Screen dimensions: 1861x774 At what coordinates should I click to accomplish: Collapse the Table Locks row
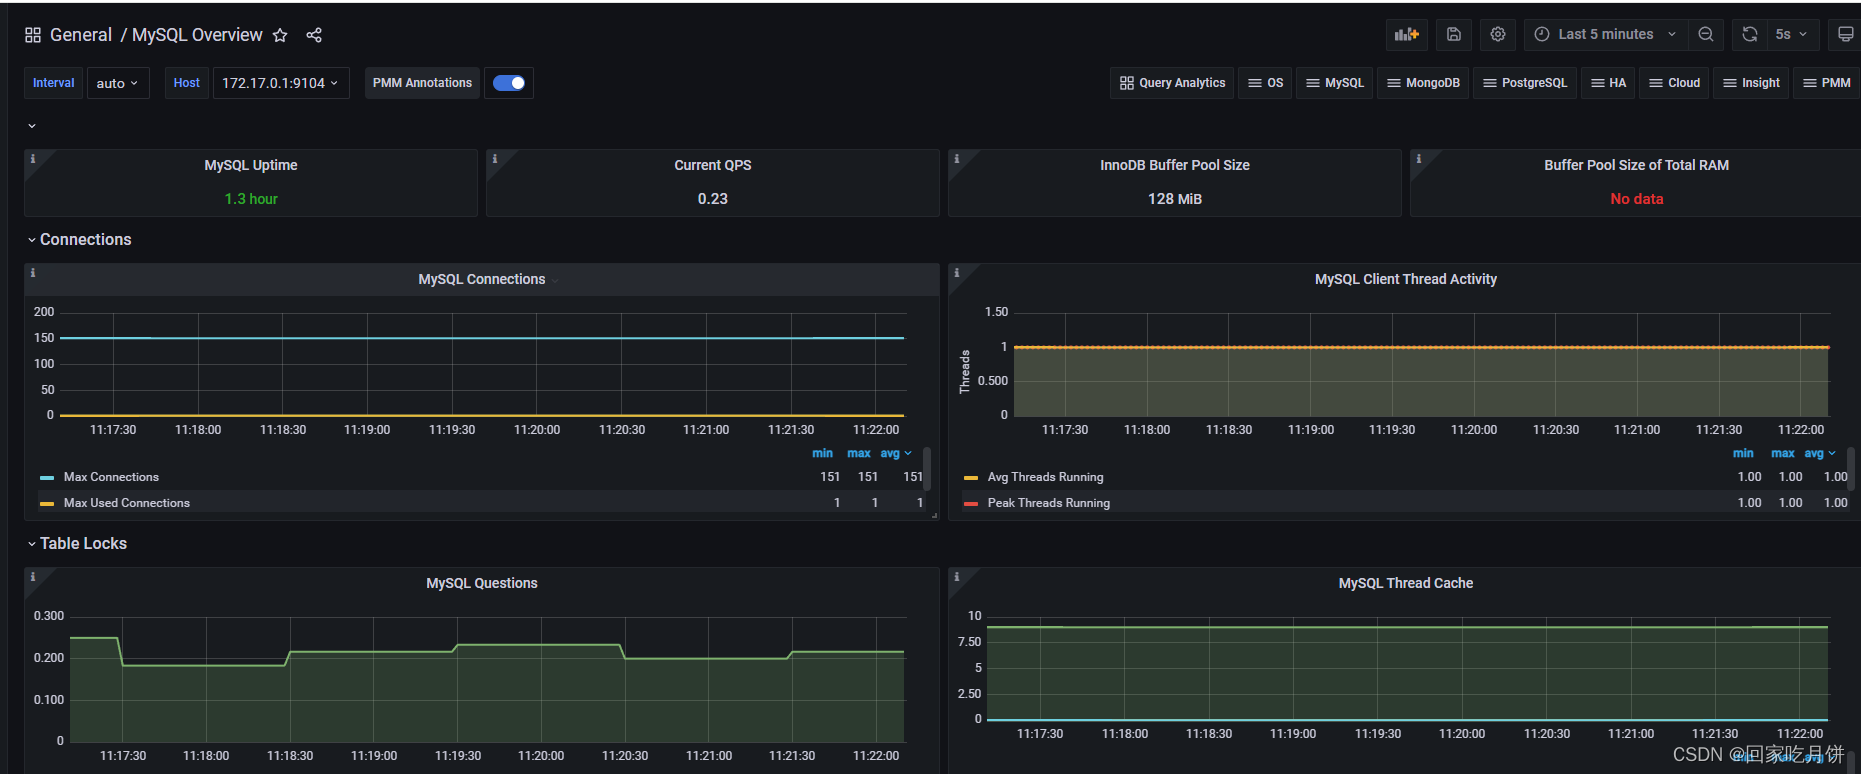click(x=77, y=543)
